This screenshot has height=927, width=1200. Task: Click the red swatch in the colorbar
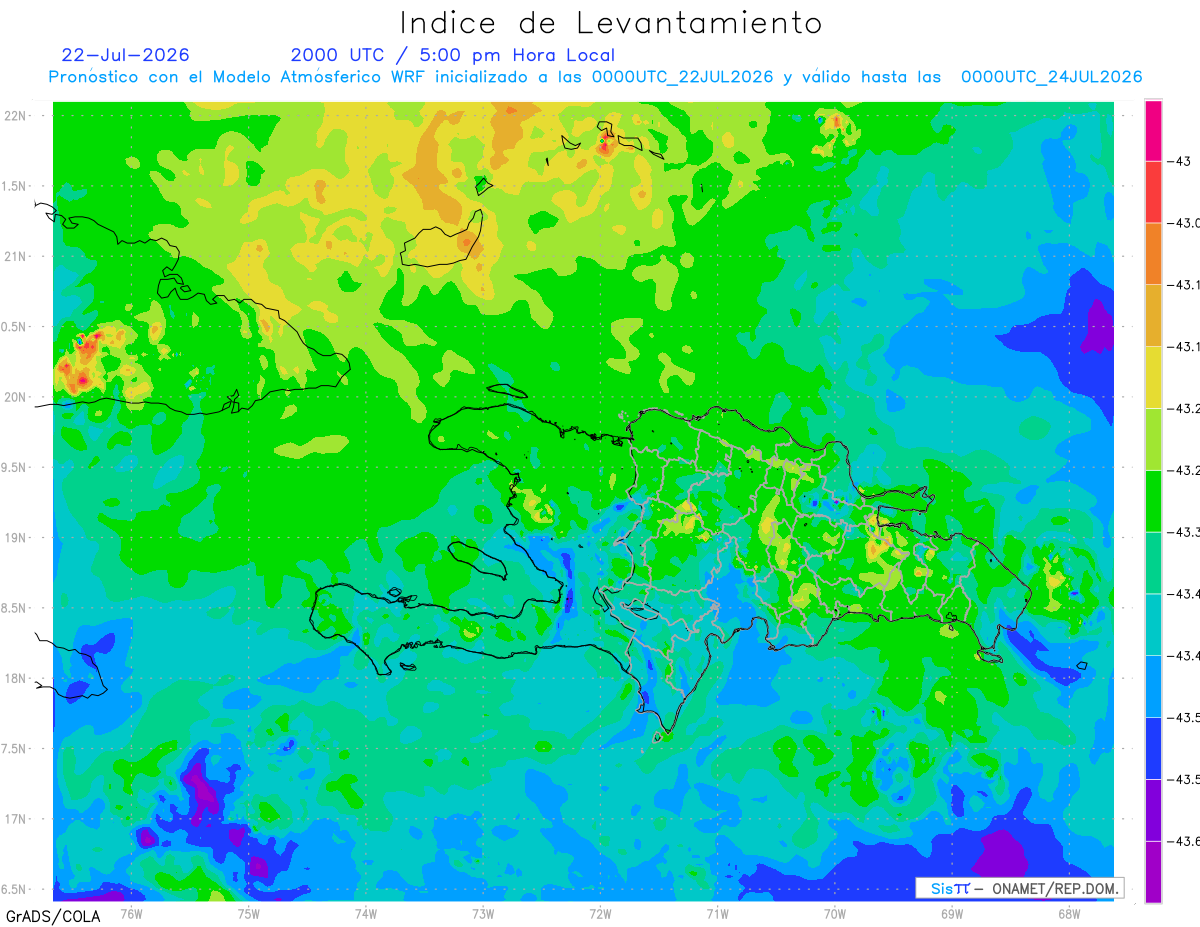[1153, 192]
